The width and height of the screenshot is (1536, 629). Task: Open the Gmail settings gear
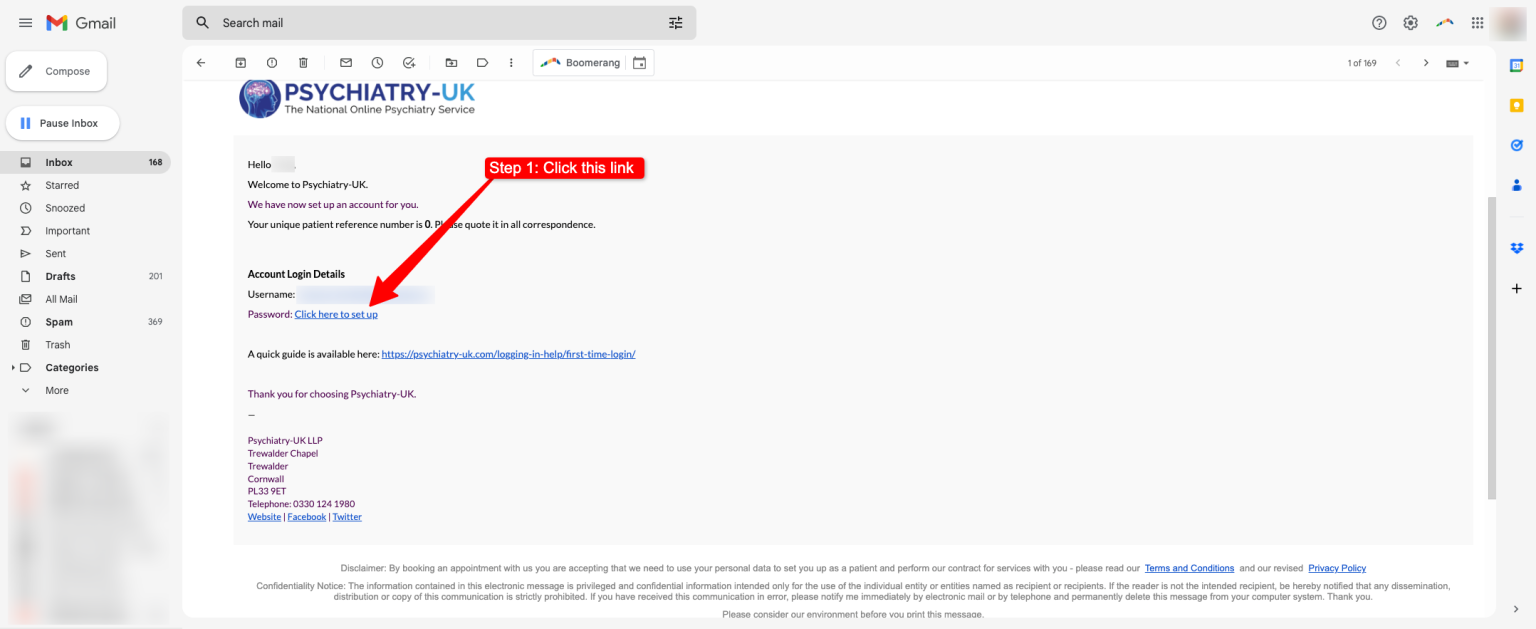[1410, 23]
